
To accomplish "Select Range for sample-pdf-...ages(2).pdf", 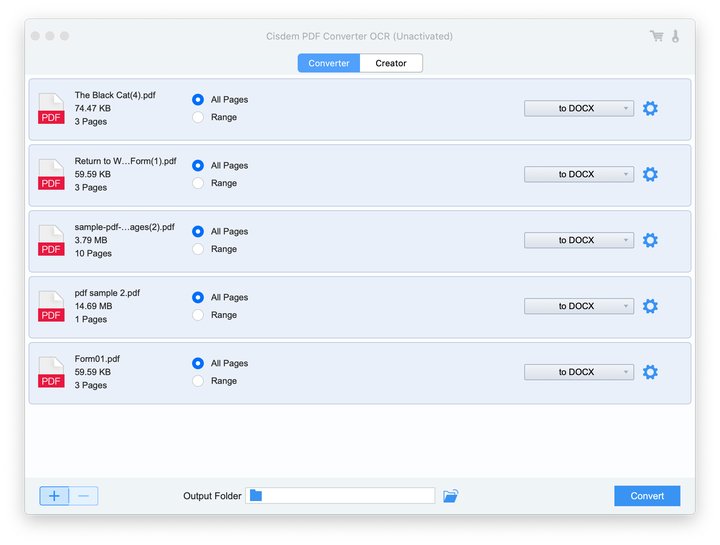I will click(198, 249).
